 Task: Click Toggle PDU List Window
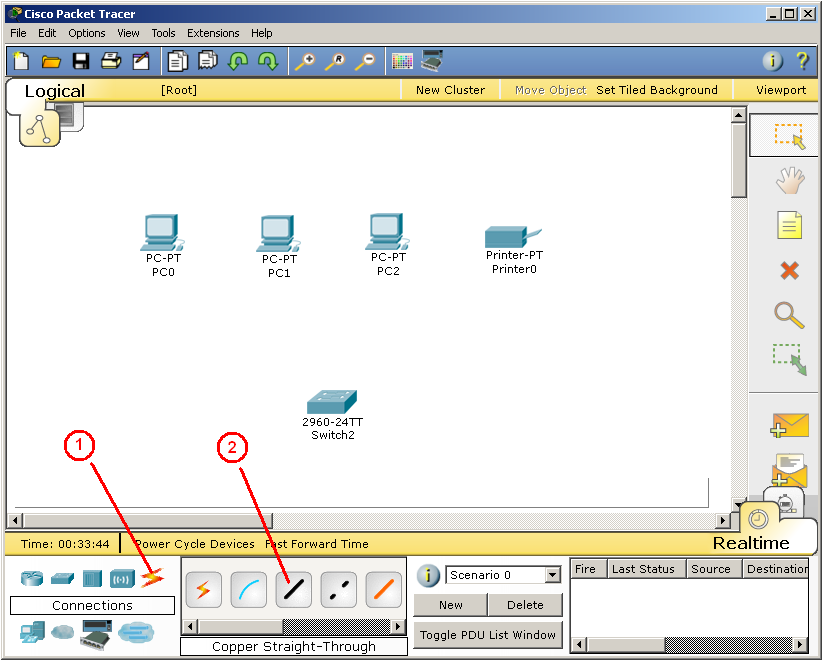488,635
